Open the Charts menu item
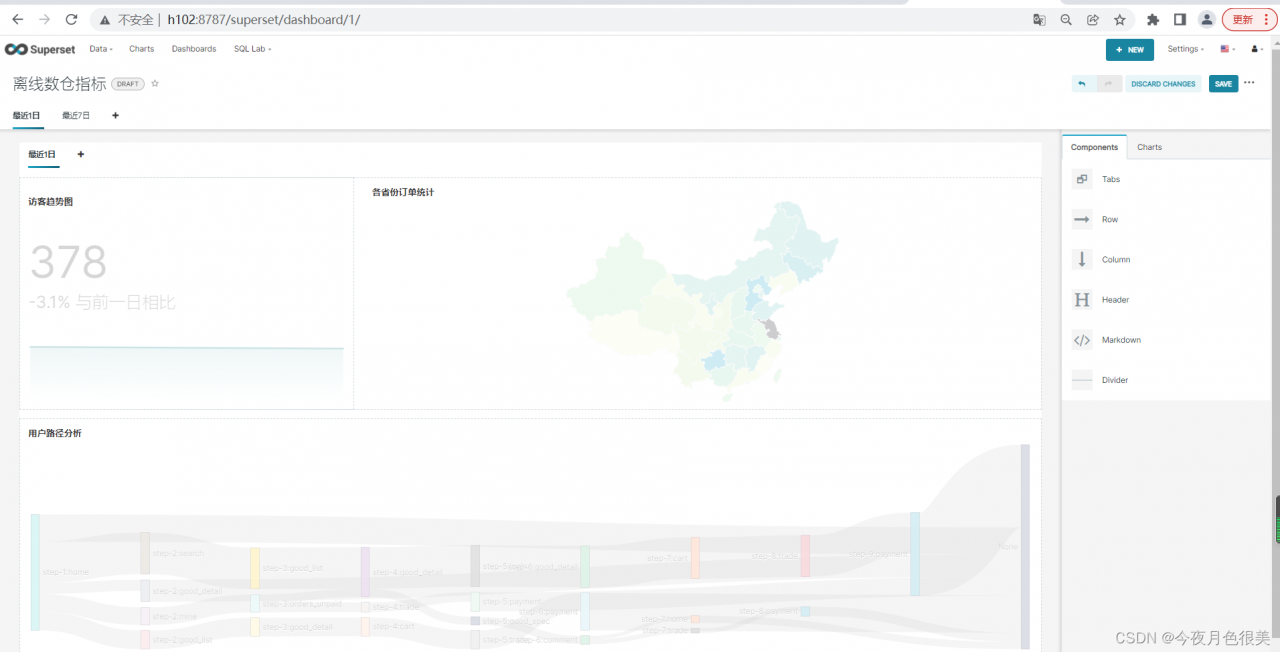Viewport: 1280px width, 652px height. (142, 49)
